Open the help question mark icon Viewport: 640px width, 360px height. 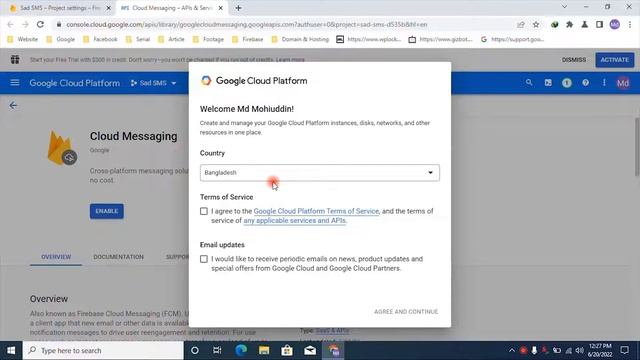click(585, 83)
